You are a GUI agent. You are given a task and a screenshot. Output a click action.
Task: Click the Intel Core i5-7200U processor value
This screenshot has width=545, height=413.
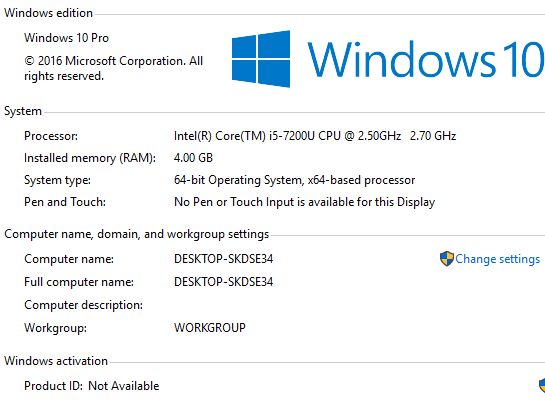315,136
